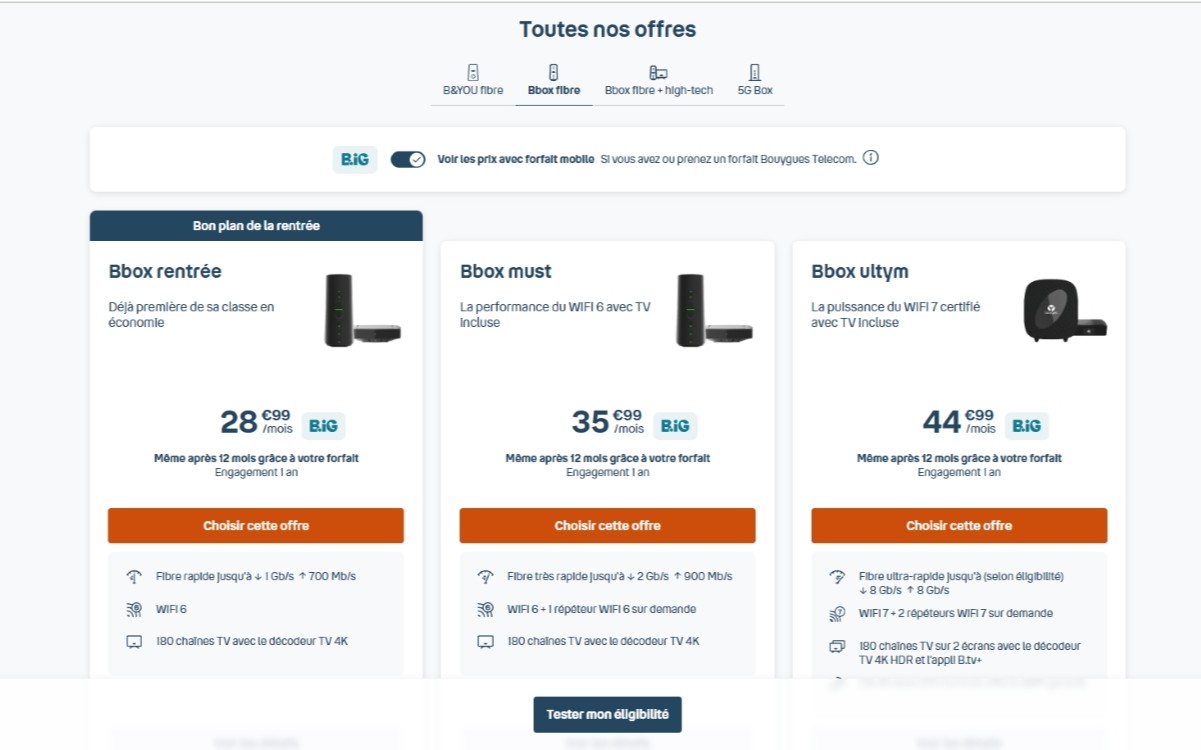
Task: Click the B.iG badge beside the Bbox ultym price
Action: [x=1026, y=425]
